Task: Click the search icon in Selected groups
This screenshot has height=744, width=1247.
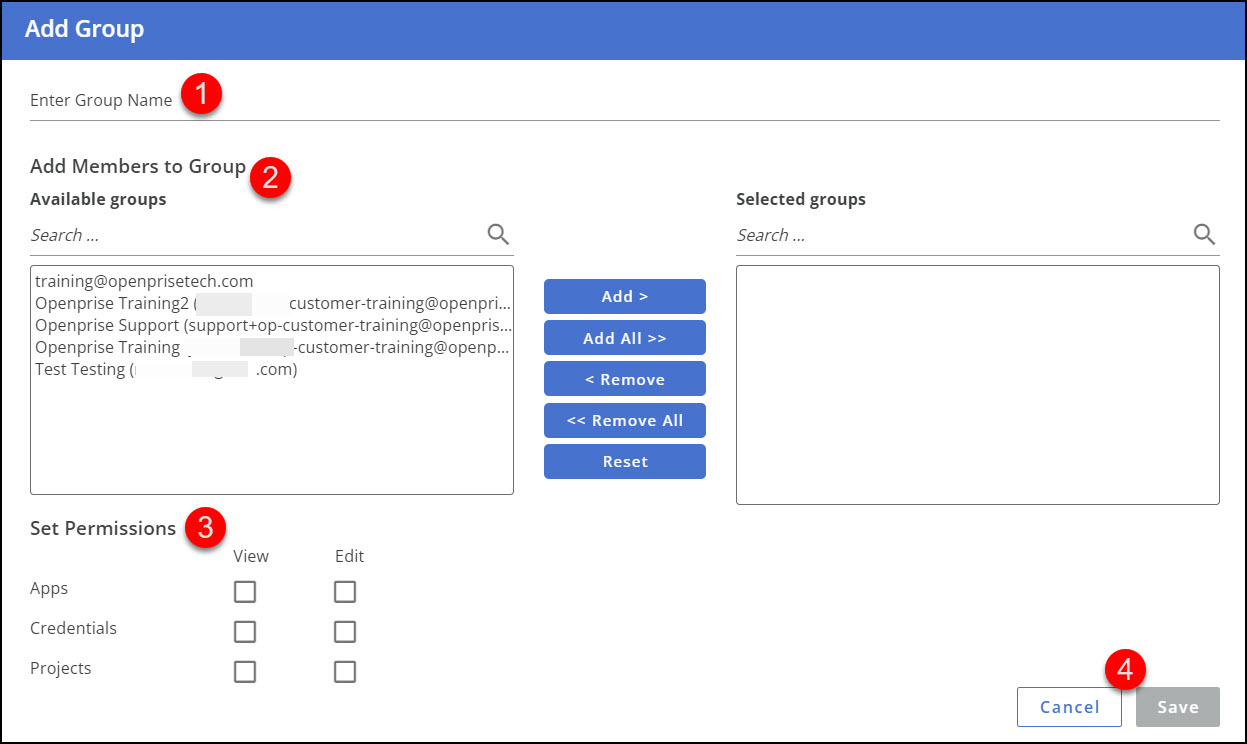Action: pos(1203,234)
